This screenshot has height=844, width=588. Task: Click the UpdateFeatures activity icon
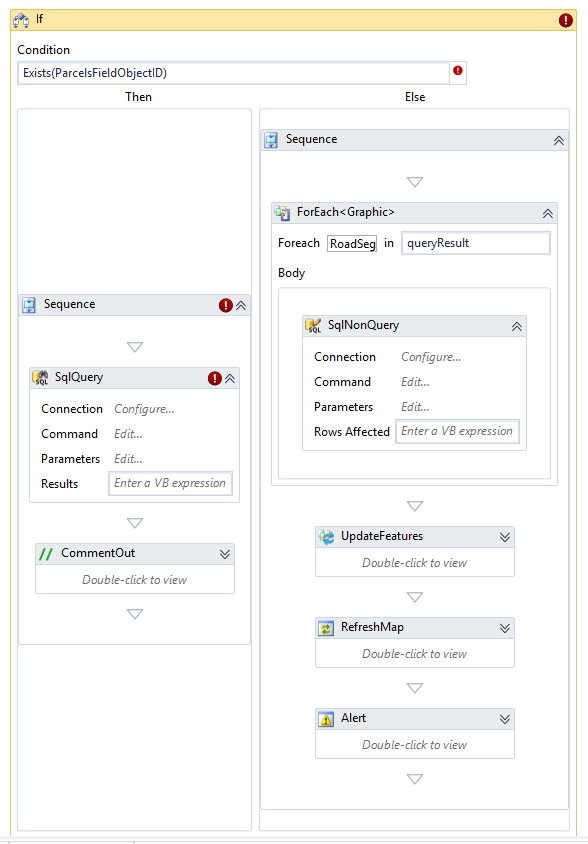326,537
